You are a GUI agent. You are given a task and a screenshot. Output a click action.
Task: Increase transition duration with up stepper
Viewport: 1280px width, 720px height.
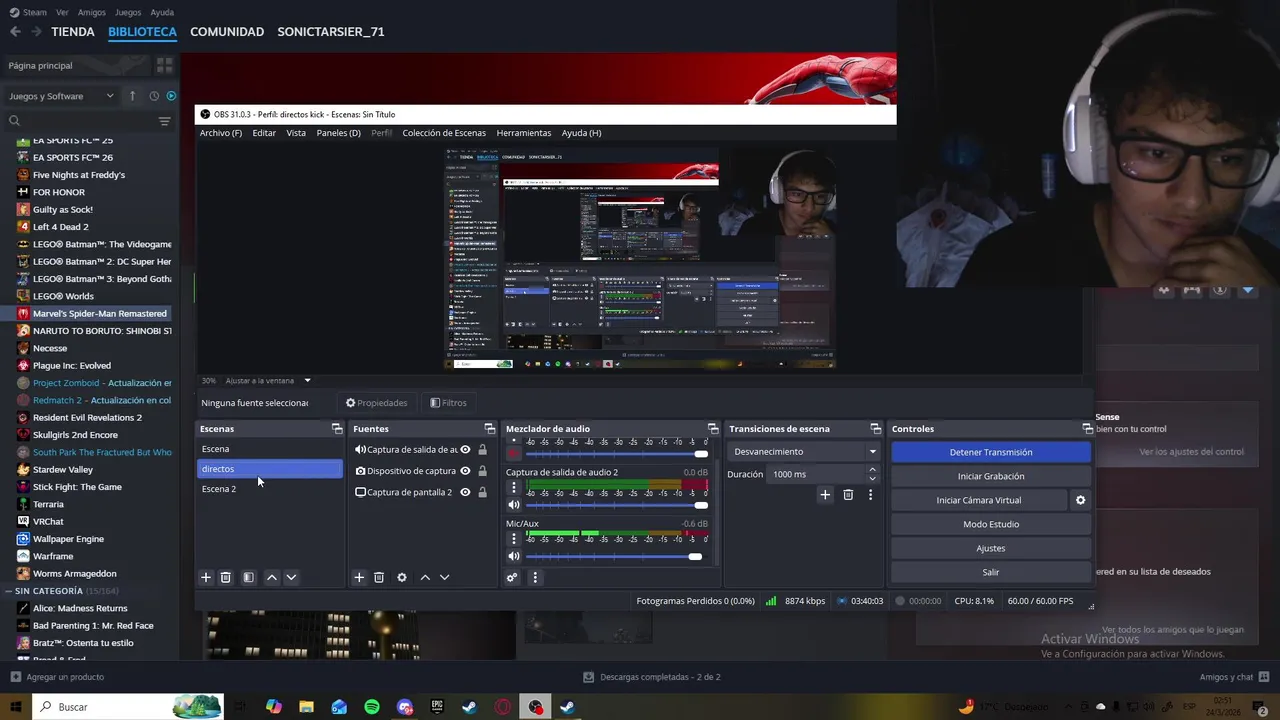pos(872,469)
